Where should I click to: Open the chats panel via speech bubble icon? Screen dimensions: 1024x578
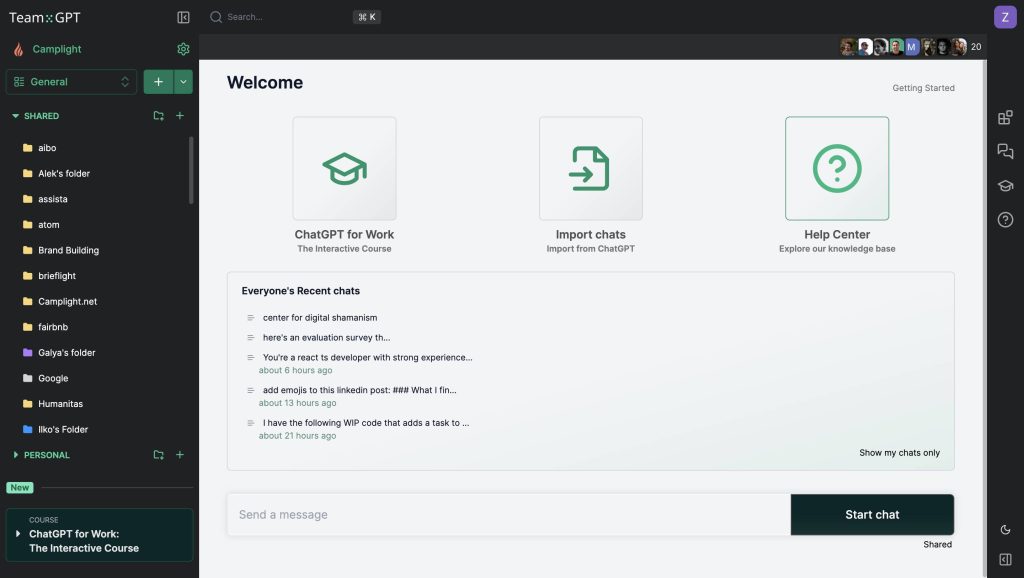[x=1004, y=151]
